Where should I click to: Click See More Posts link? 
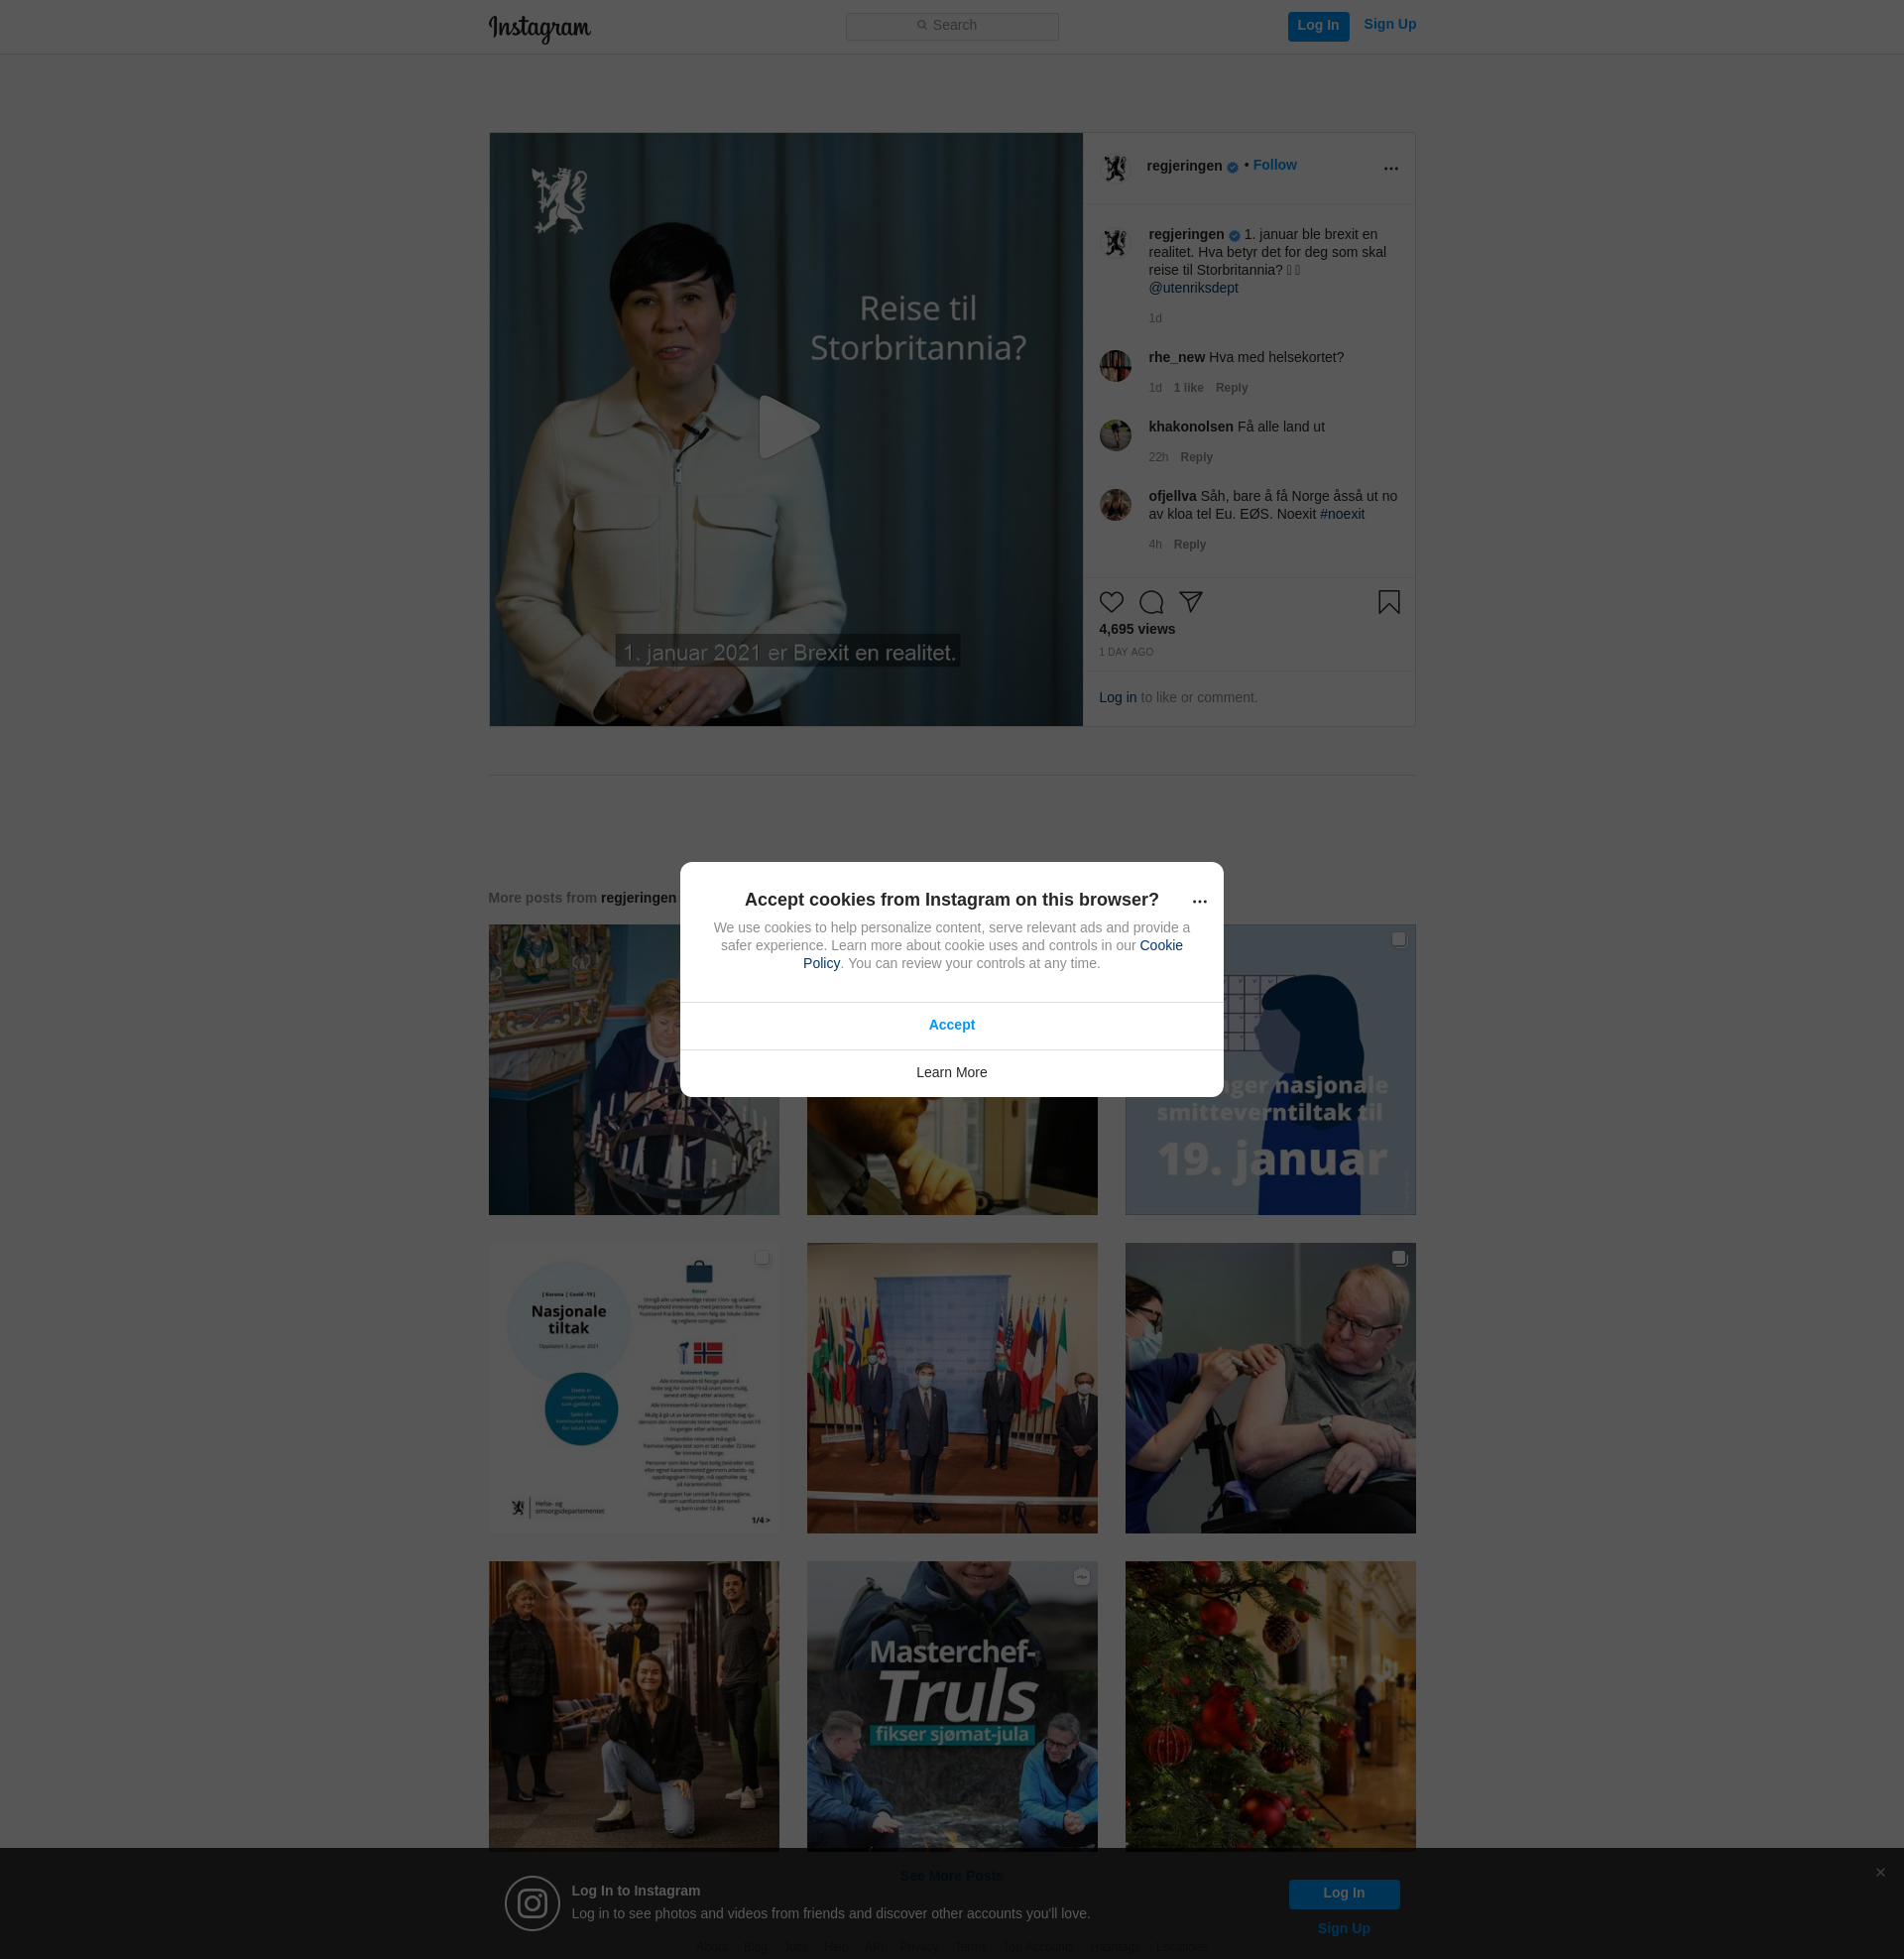(951, 1876)
